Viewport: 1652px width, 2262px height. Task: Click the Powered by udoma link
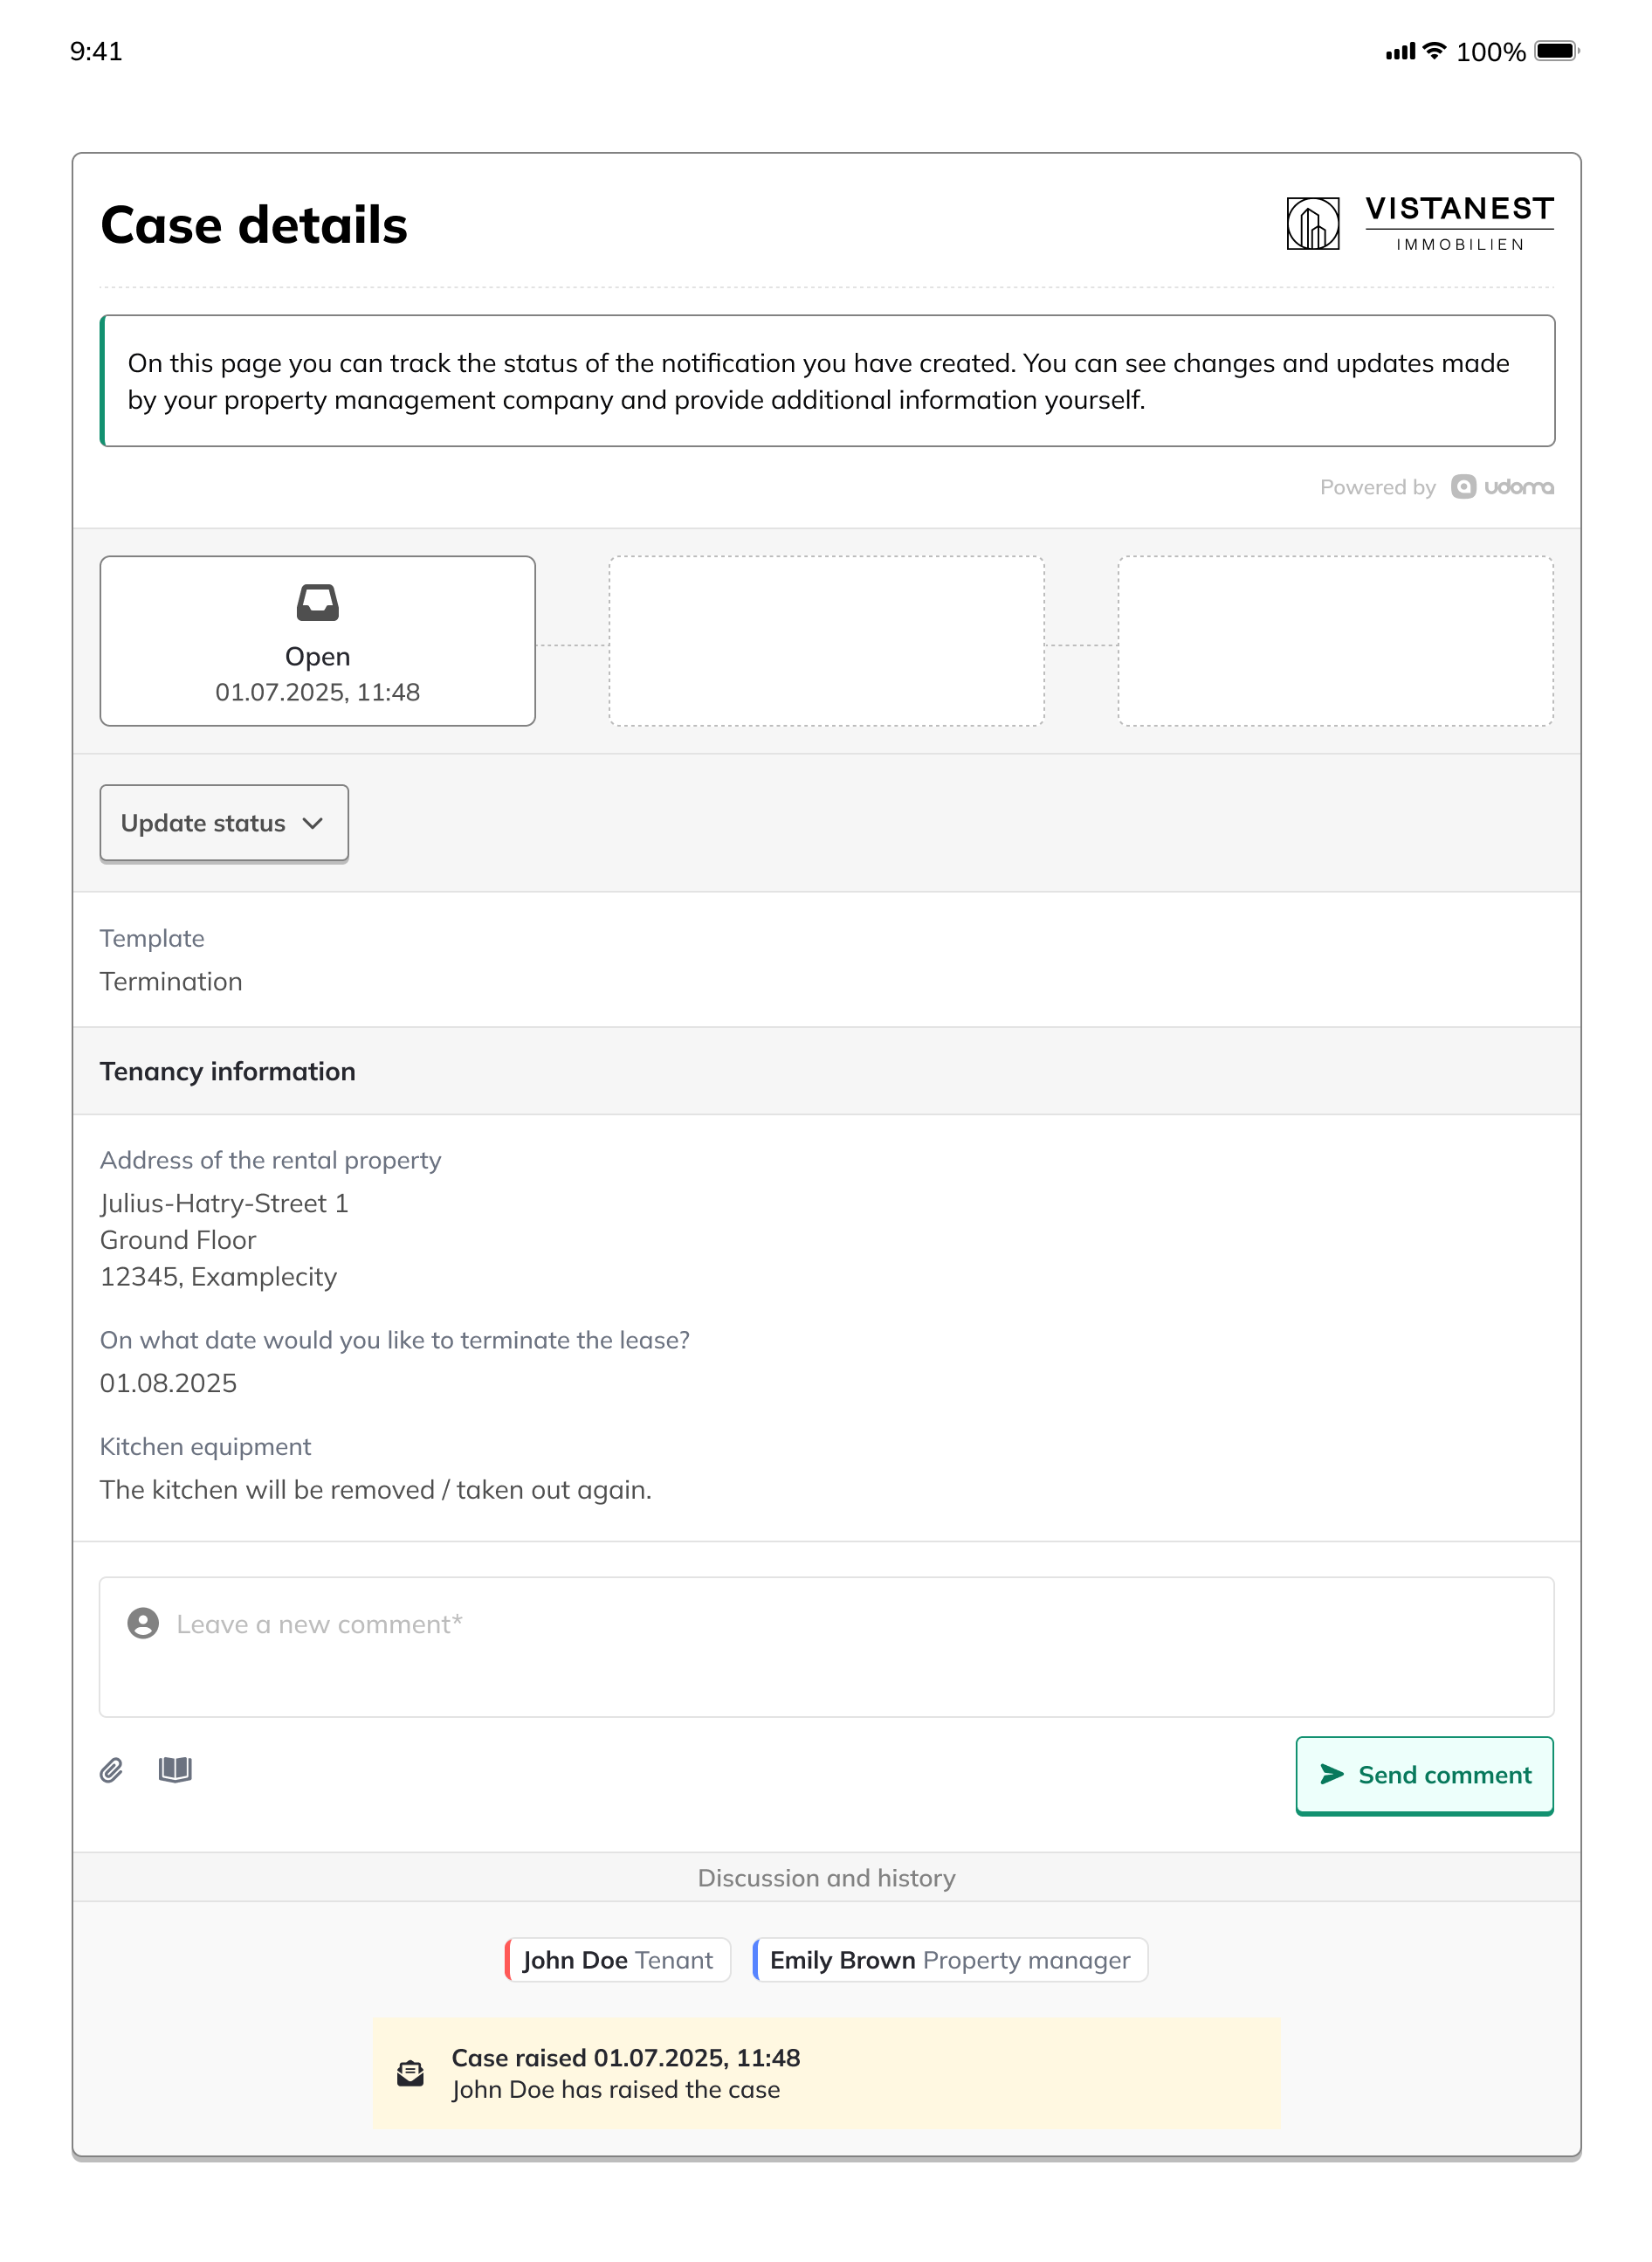pos(1436,487)
